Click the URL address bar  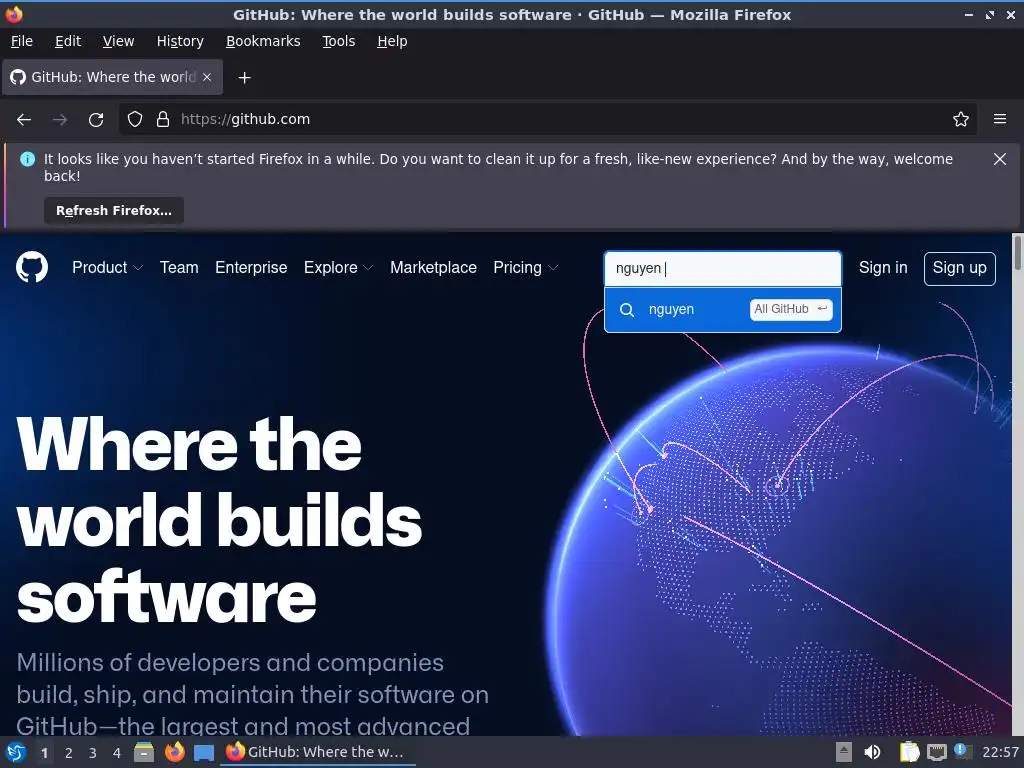[547, 119]
